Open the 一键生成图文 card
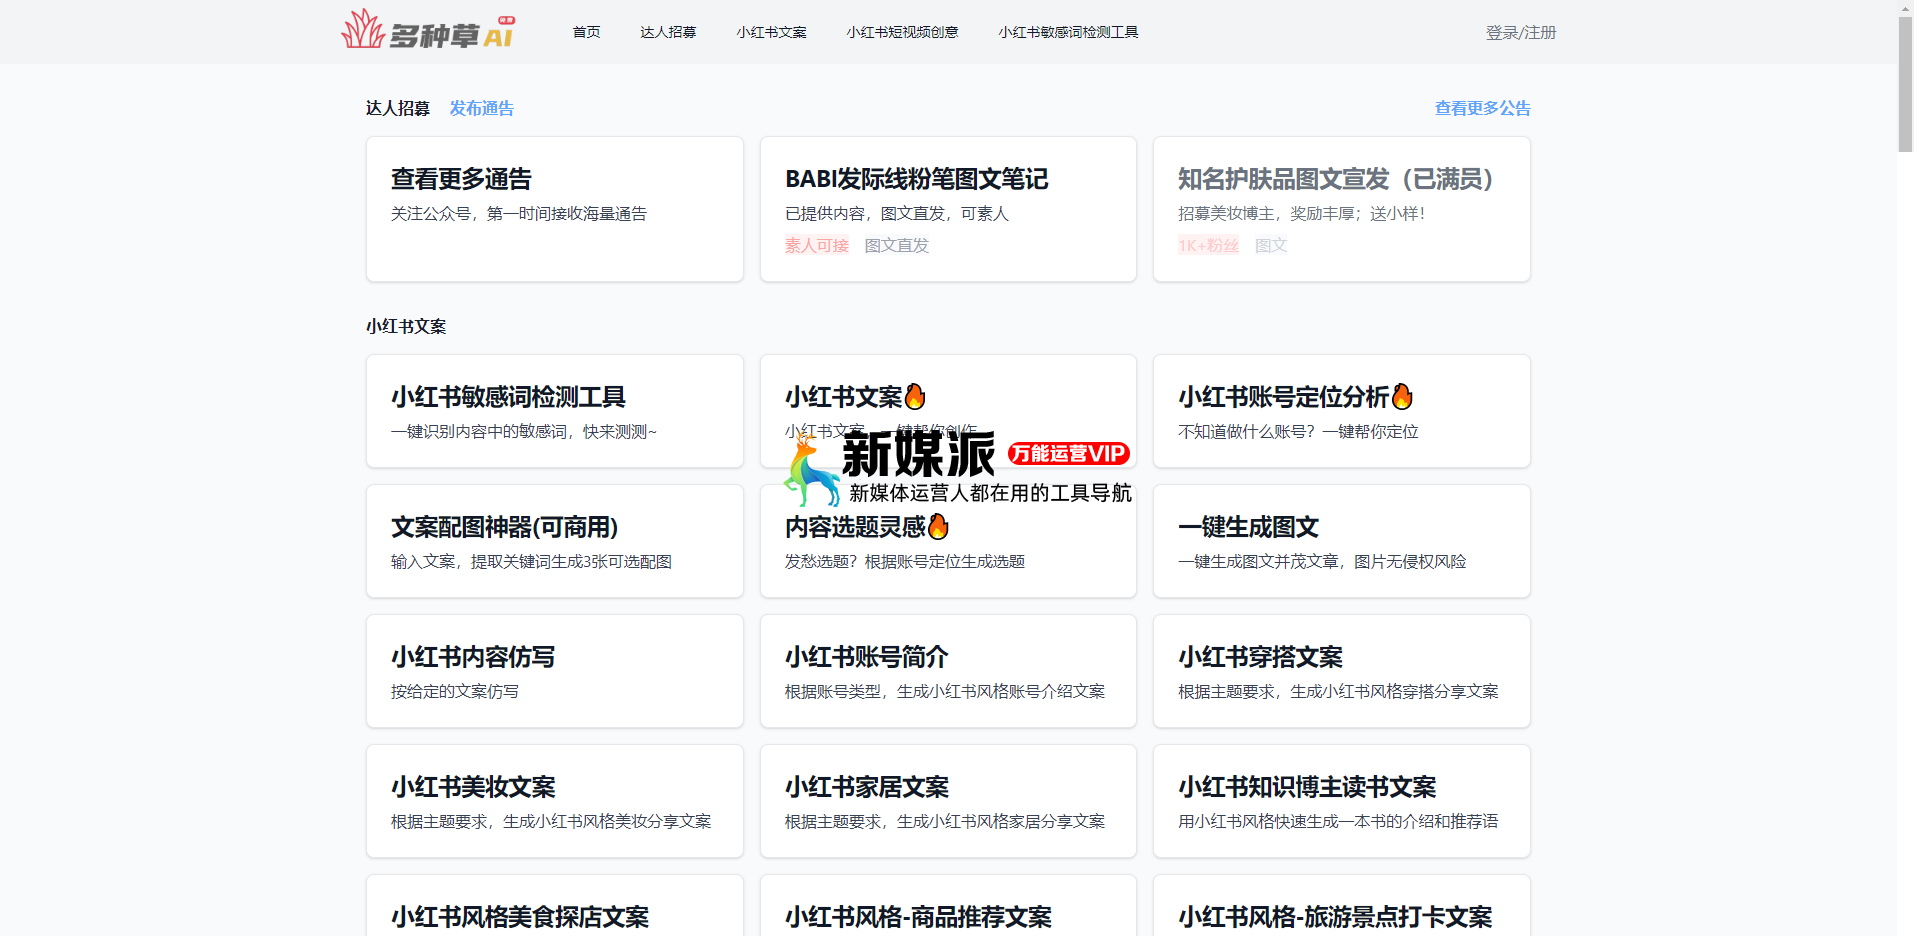1914x936 pixels. point(1342,541)
